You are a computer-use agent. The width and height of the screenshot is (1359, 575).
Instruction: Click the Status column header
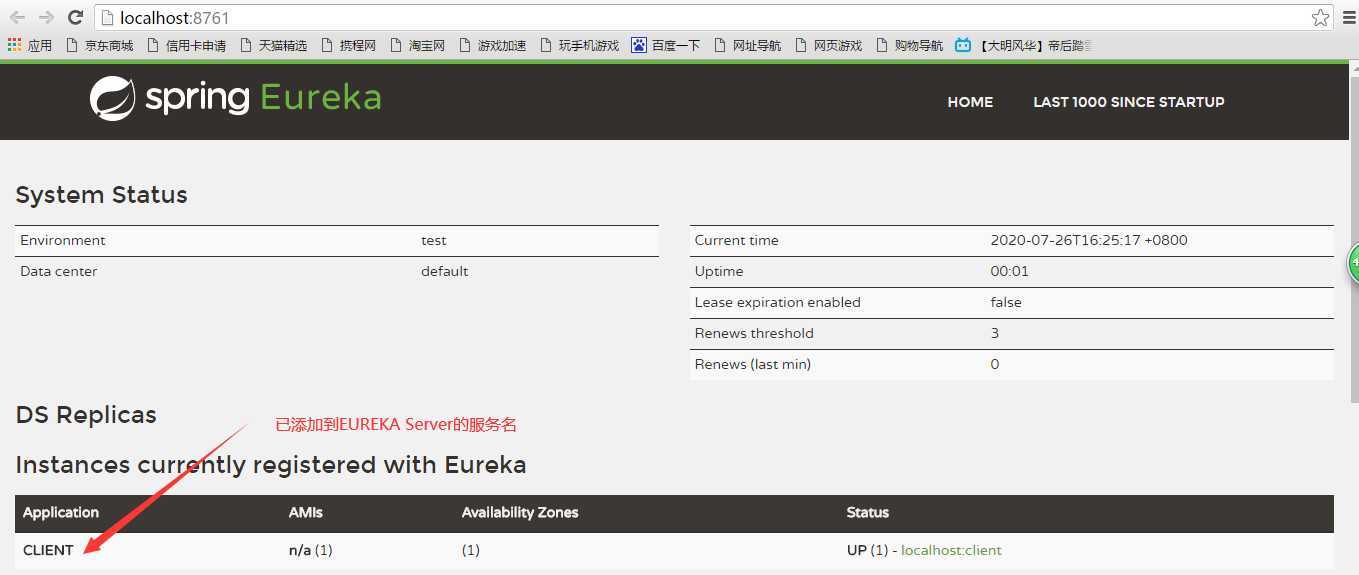868,512
